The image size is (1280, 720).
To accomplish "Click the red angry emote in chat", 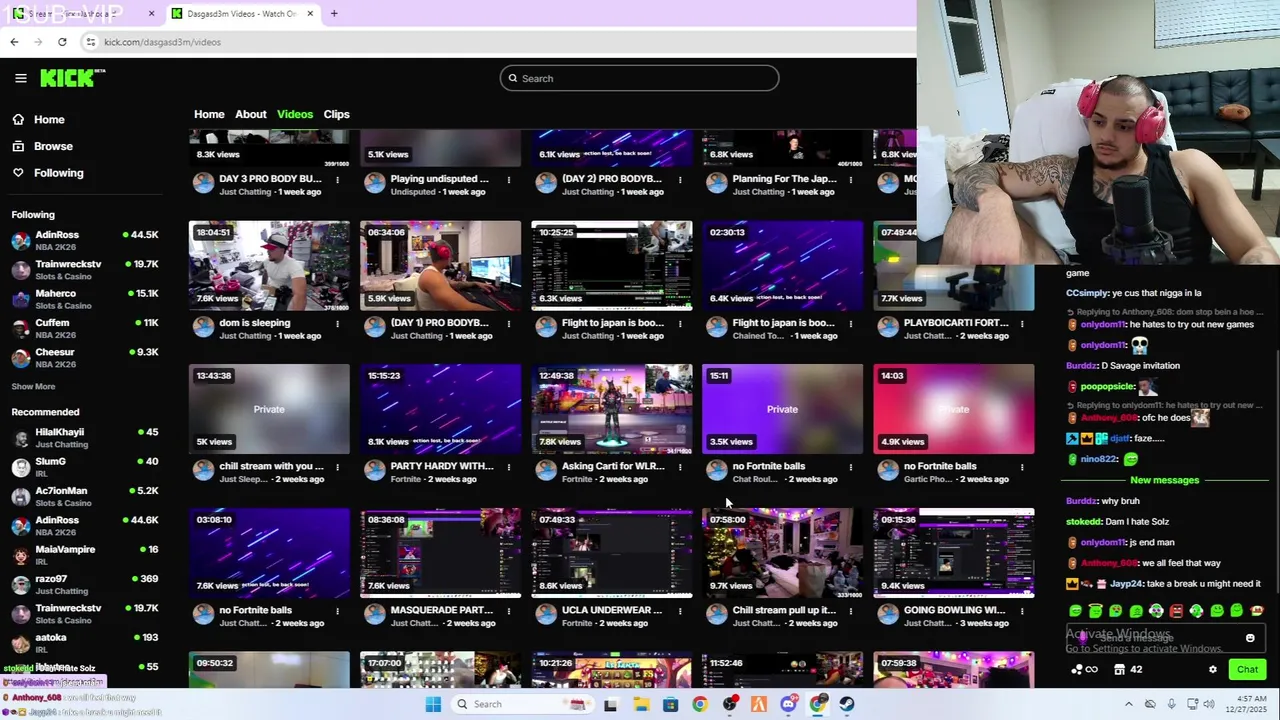I will (1176, 611).
